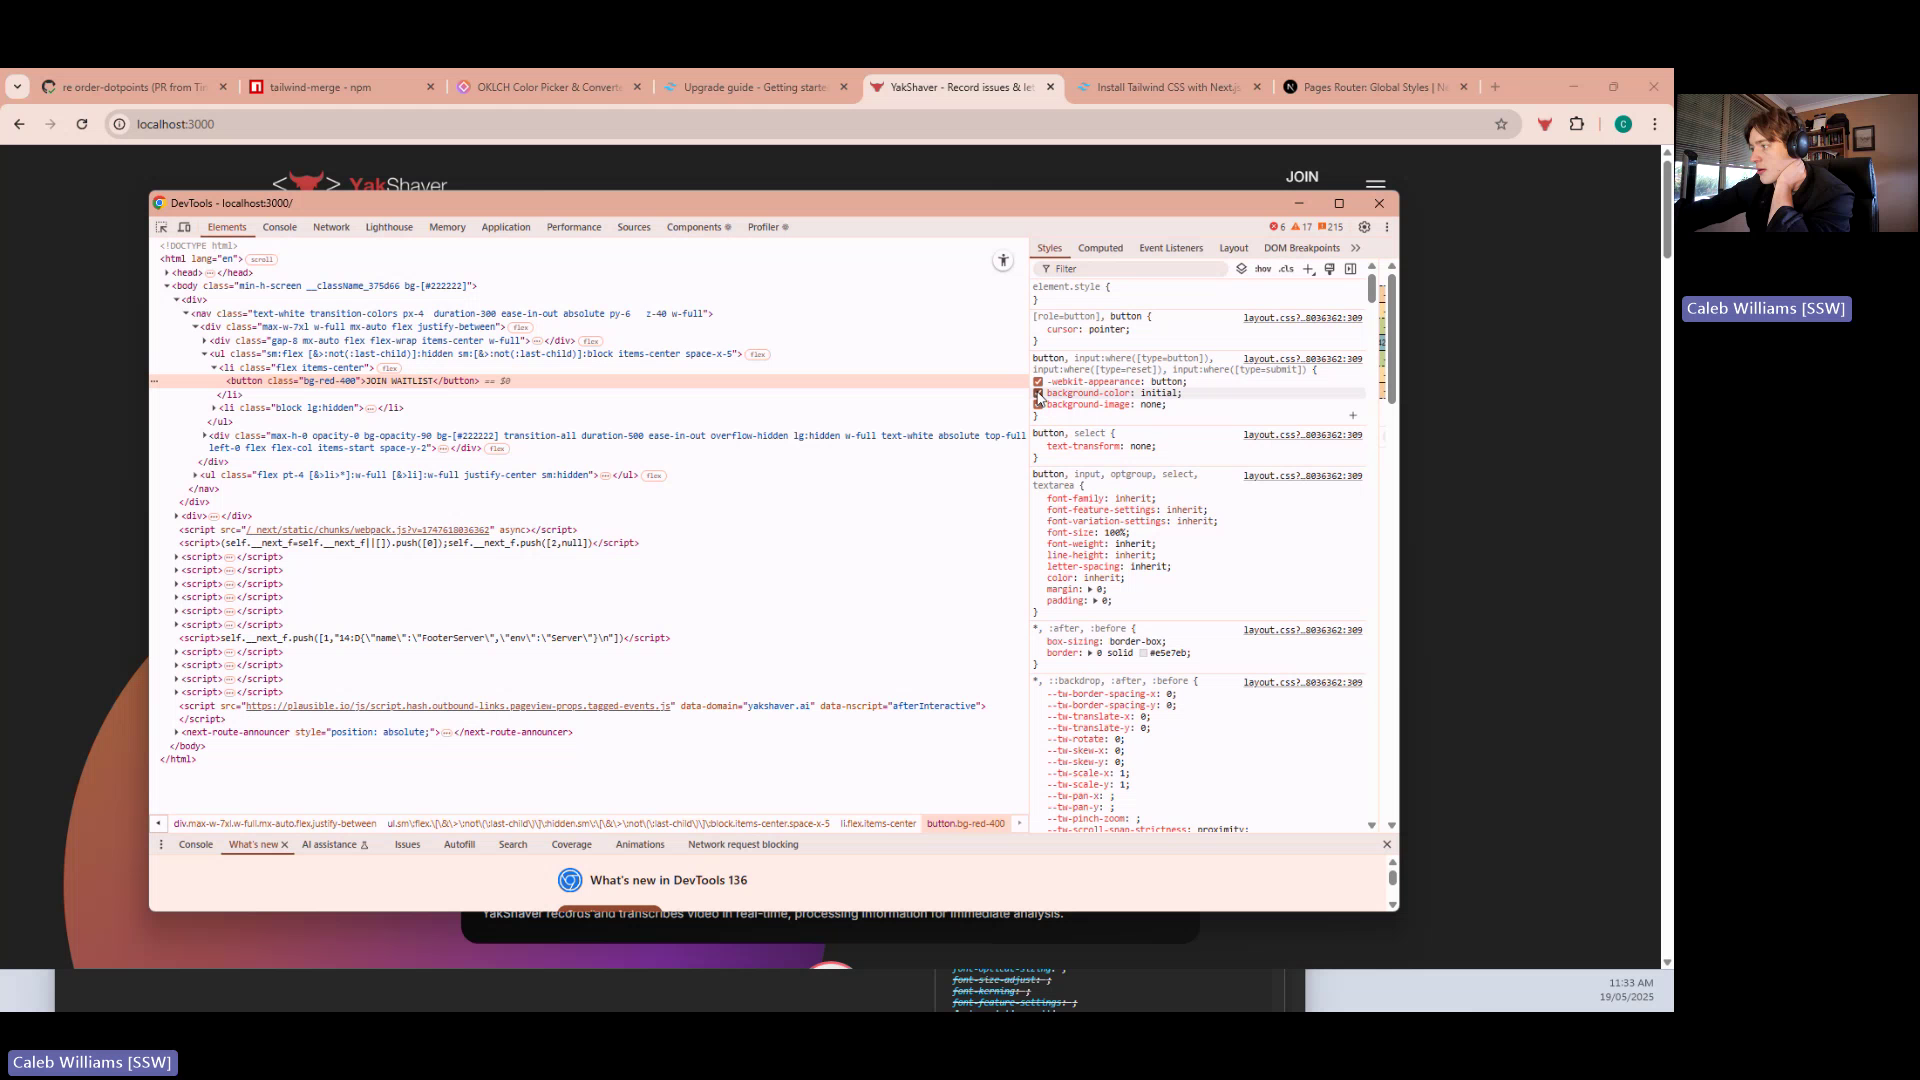Viewport: 1920px width, 1080px height.
Task: Open the drawer three-dot menu beside Console
Action: pyautogui.click(x=161, y=845)
